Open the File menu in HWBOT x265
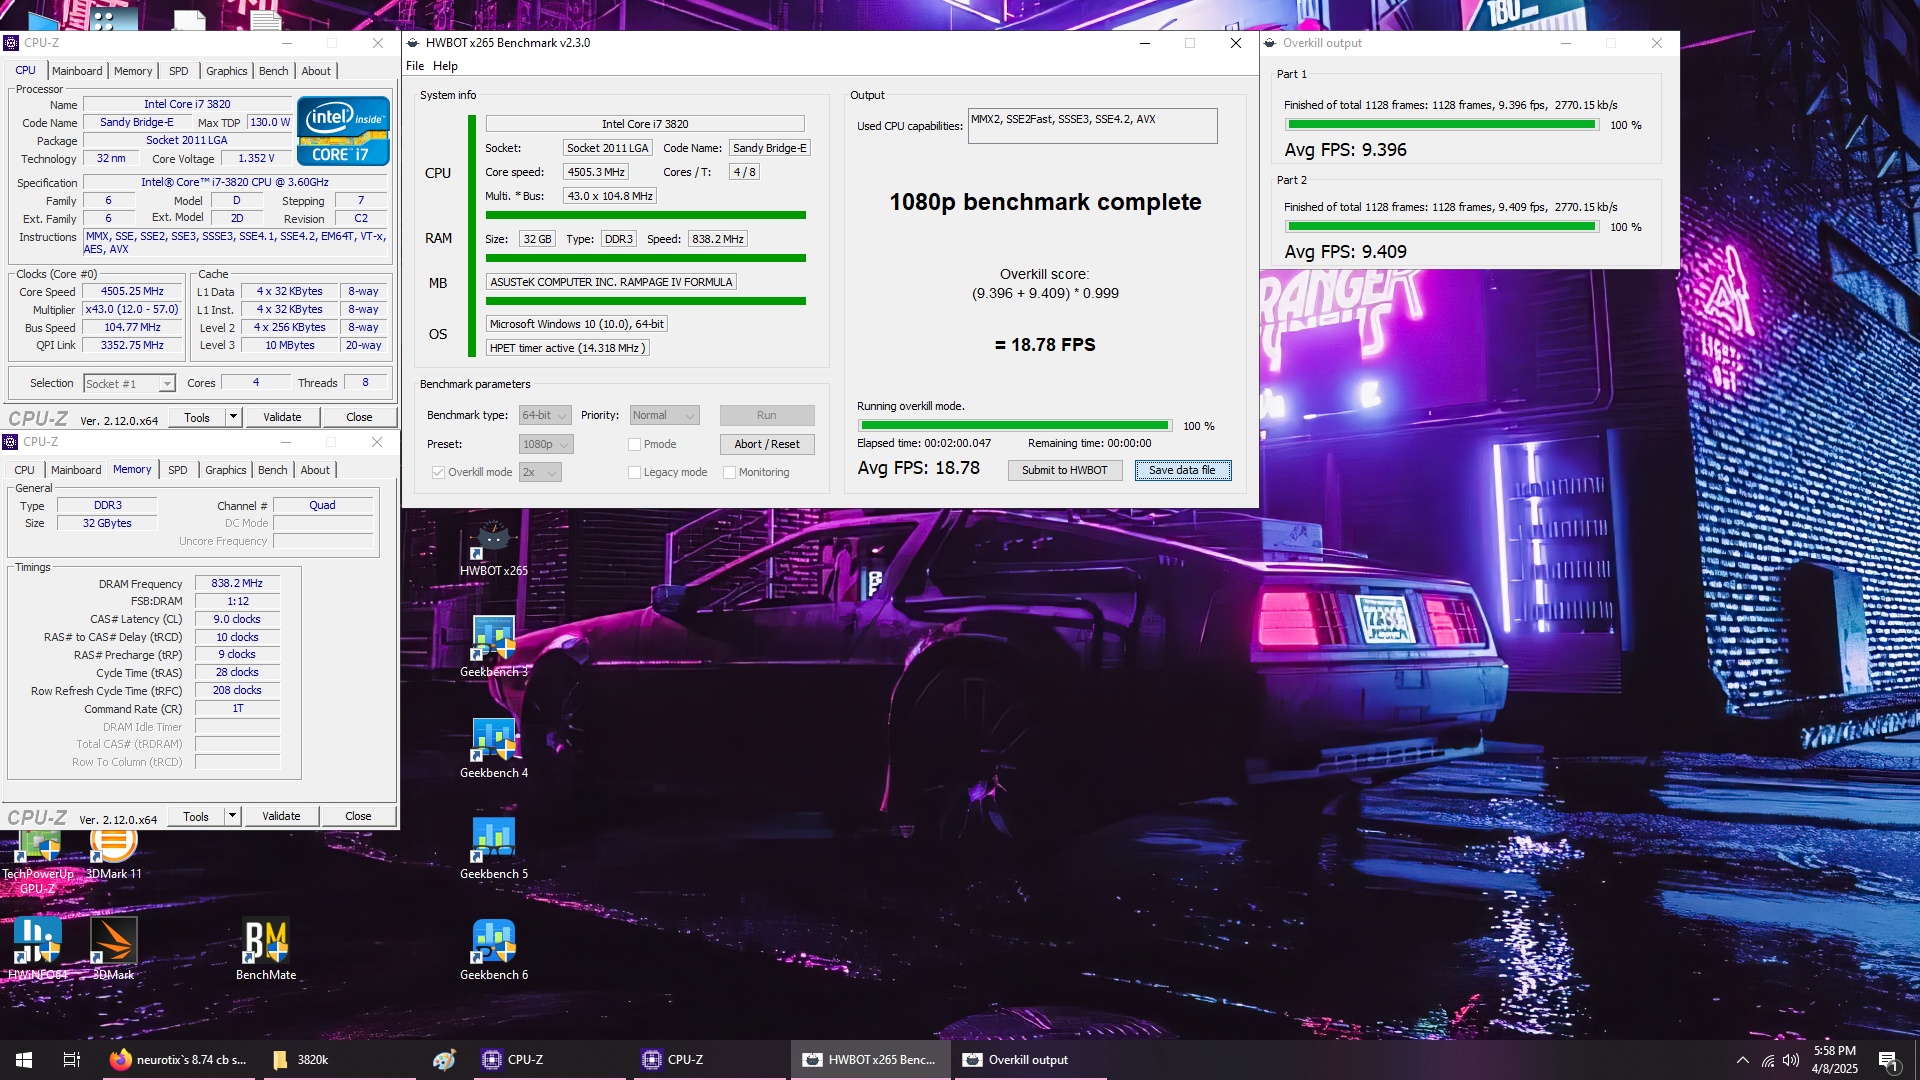Viewport: 1920px width, 1080px height. [x=415, y=66]
